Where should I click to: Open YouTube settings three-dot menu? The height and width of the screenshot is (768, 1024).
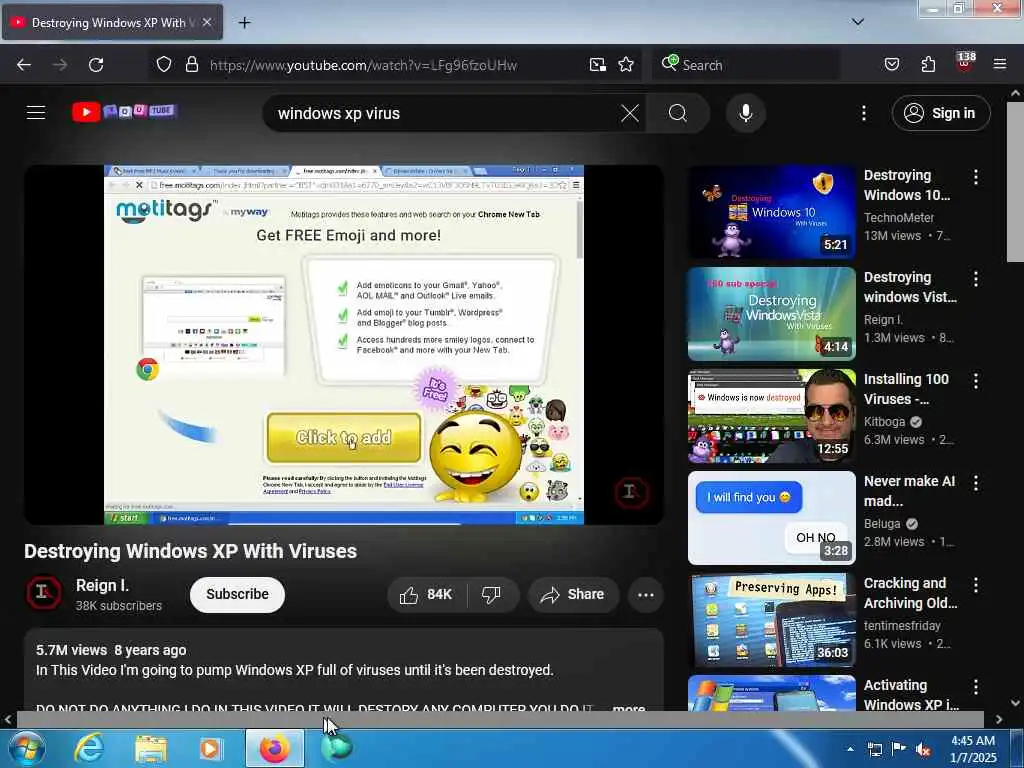coord(863,113)
